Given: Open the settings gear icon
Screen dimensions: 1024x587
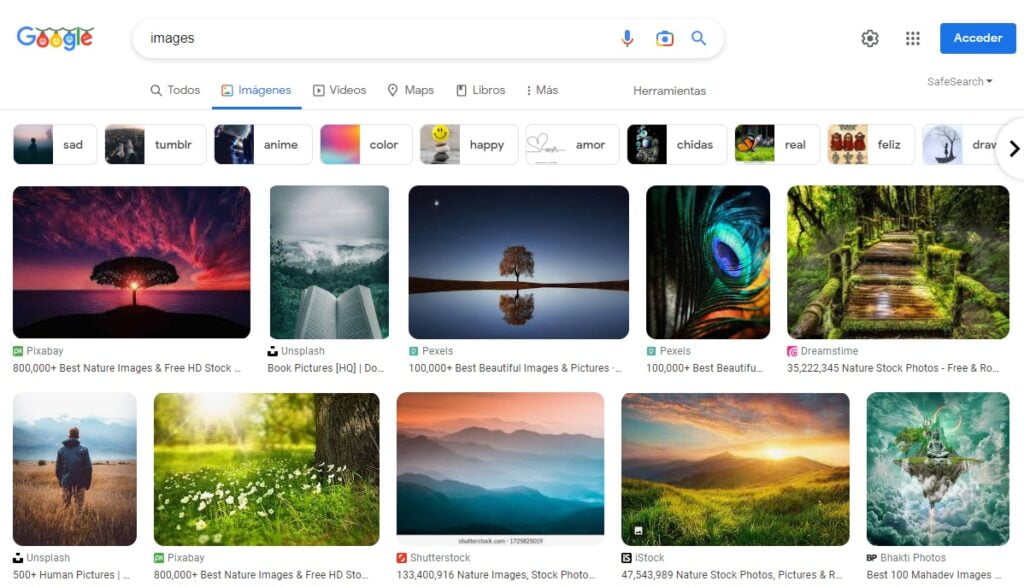Looking at the screenshot, I should 870,38.
